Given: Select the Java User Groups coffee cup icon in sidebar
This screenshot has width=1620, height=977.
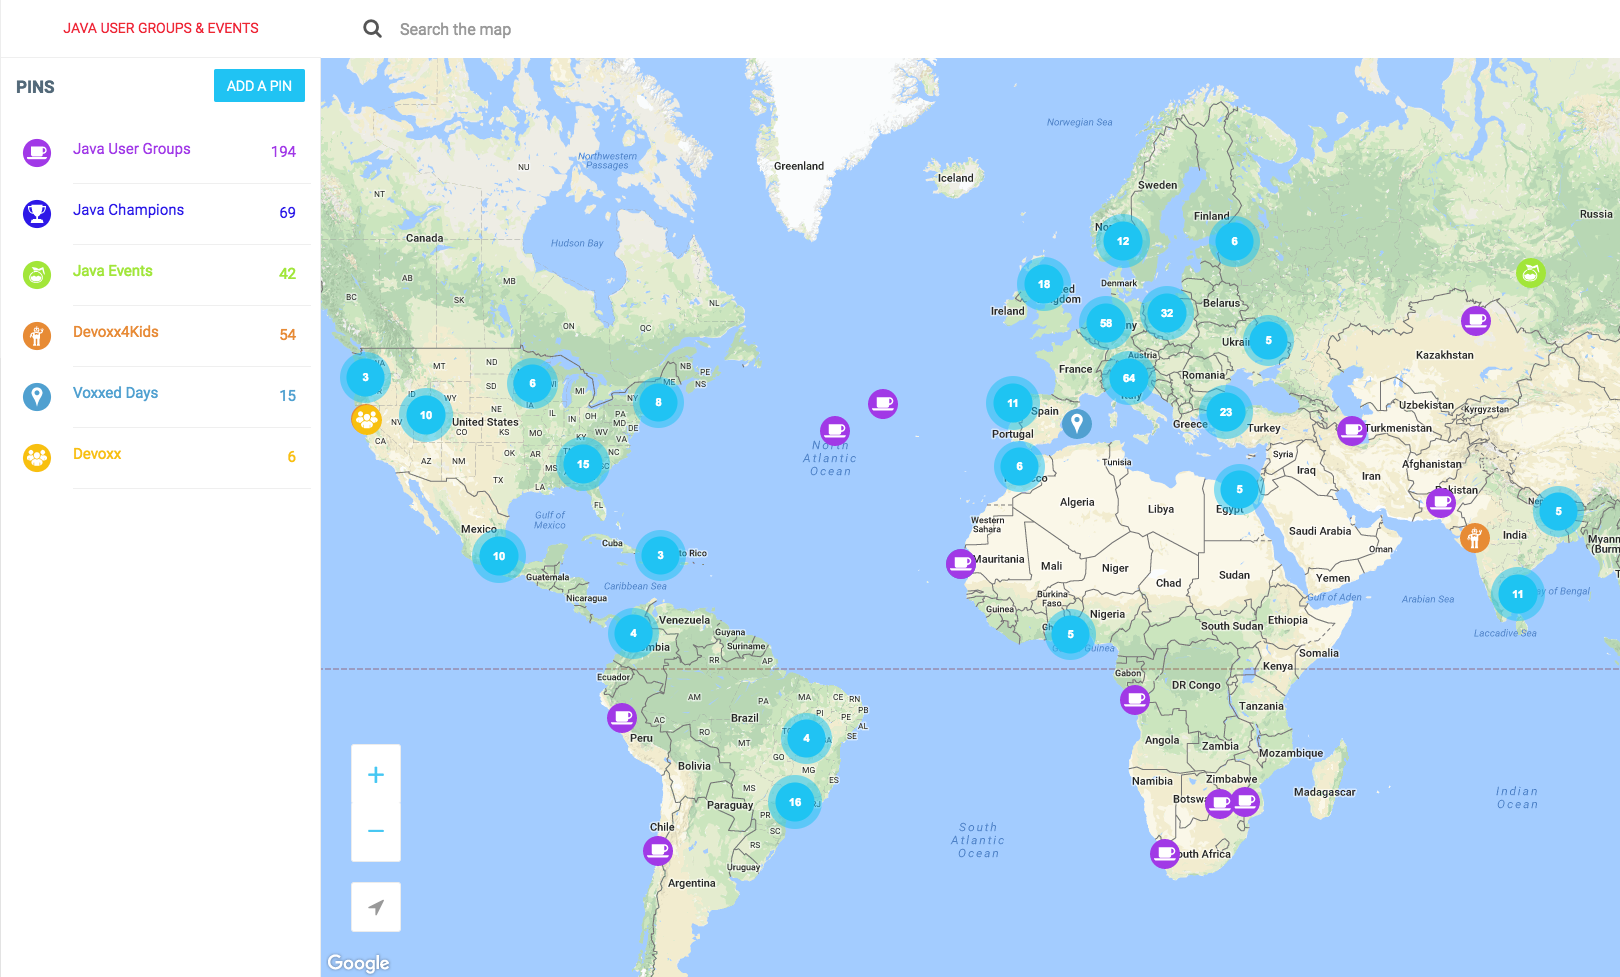Looking at the screenshot, I should pyautogui.click(x=37, y=153).
